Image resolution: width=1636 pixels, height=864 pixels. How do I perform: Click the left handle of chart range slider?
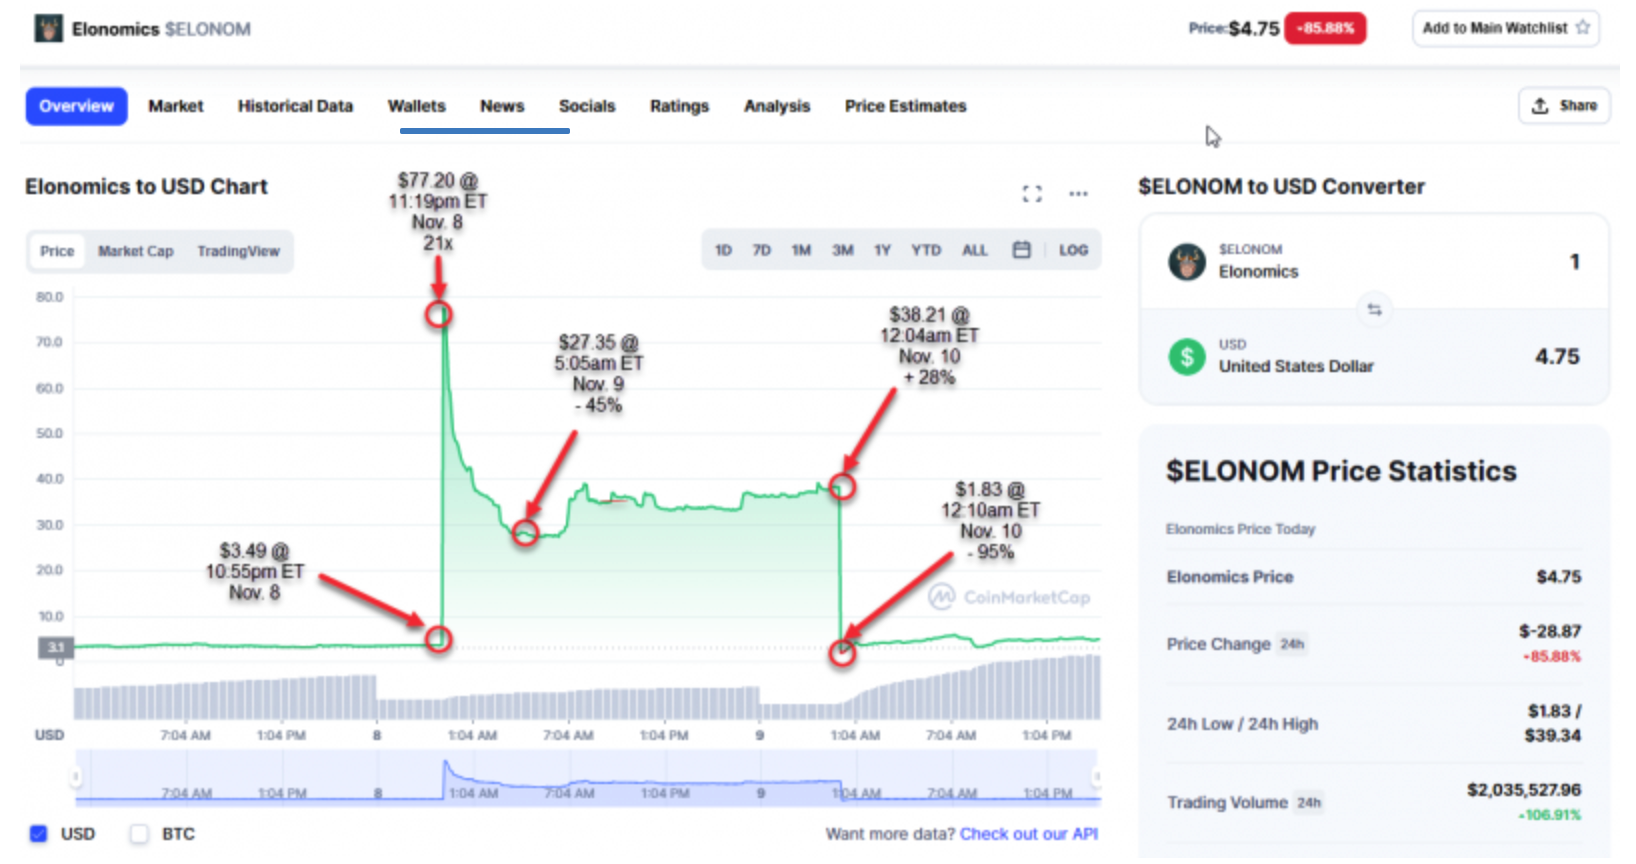(x=75, y=776)
